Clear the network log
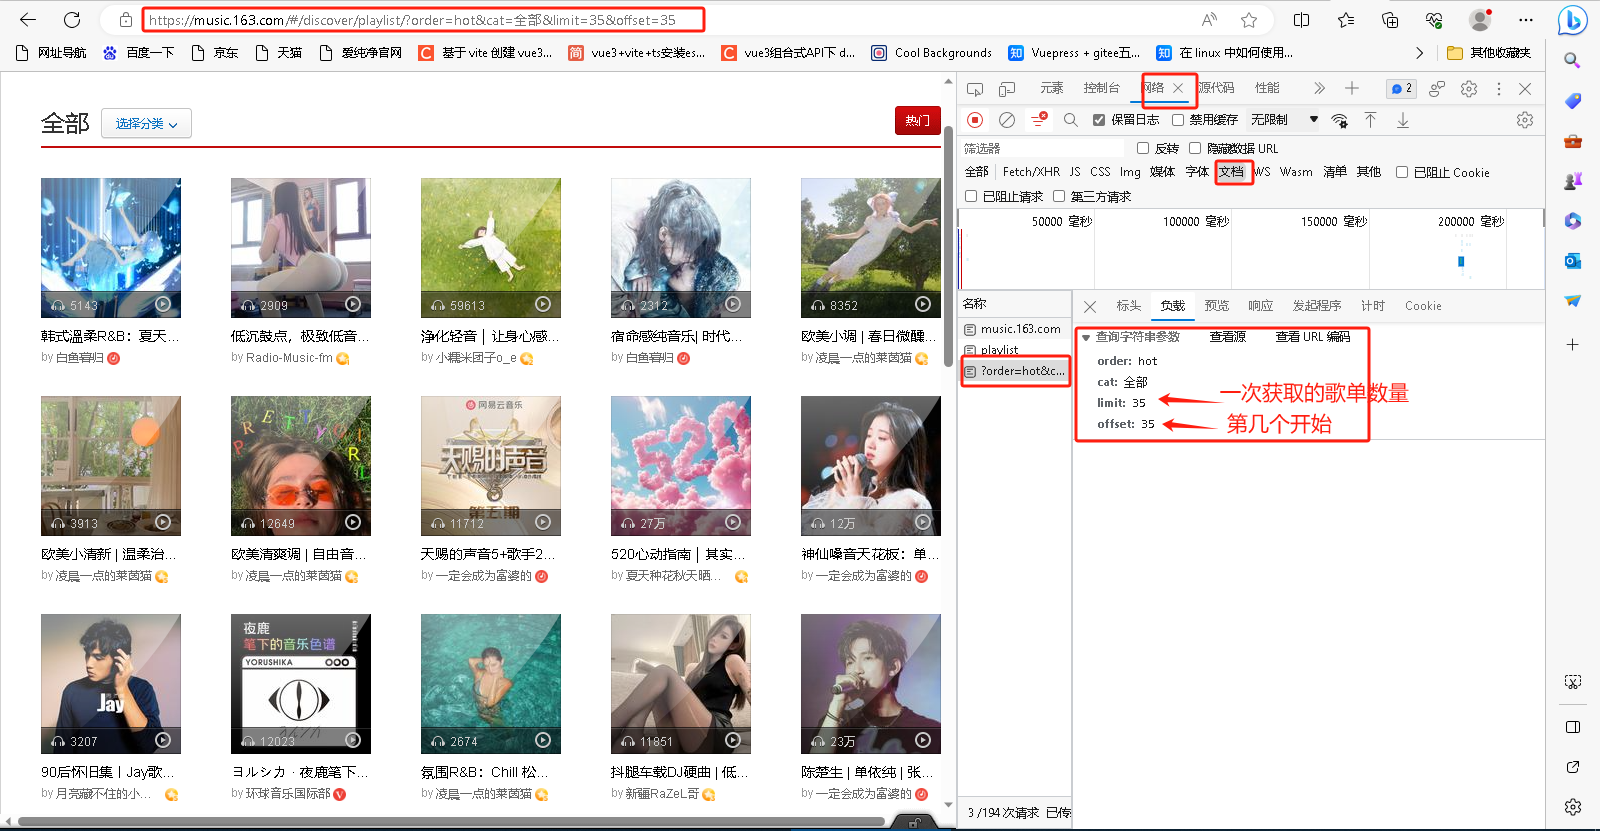The width and height of the screenshot is (1600, 831). (1007, 120)
